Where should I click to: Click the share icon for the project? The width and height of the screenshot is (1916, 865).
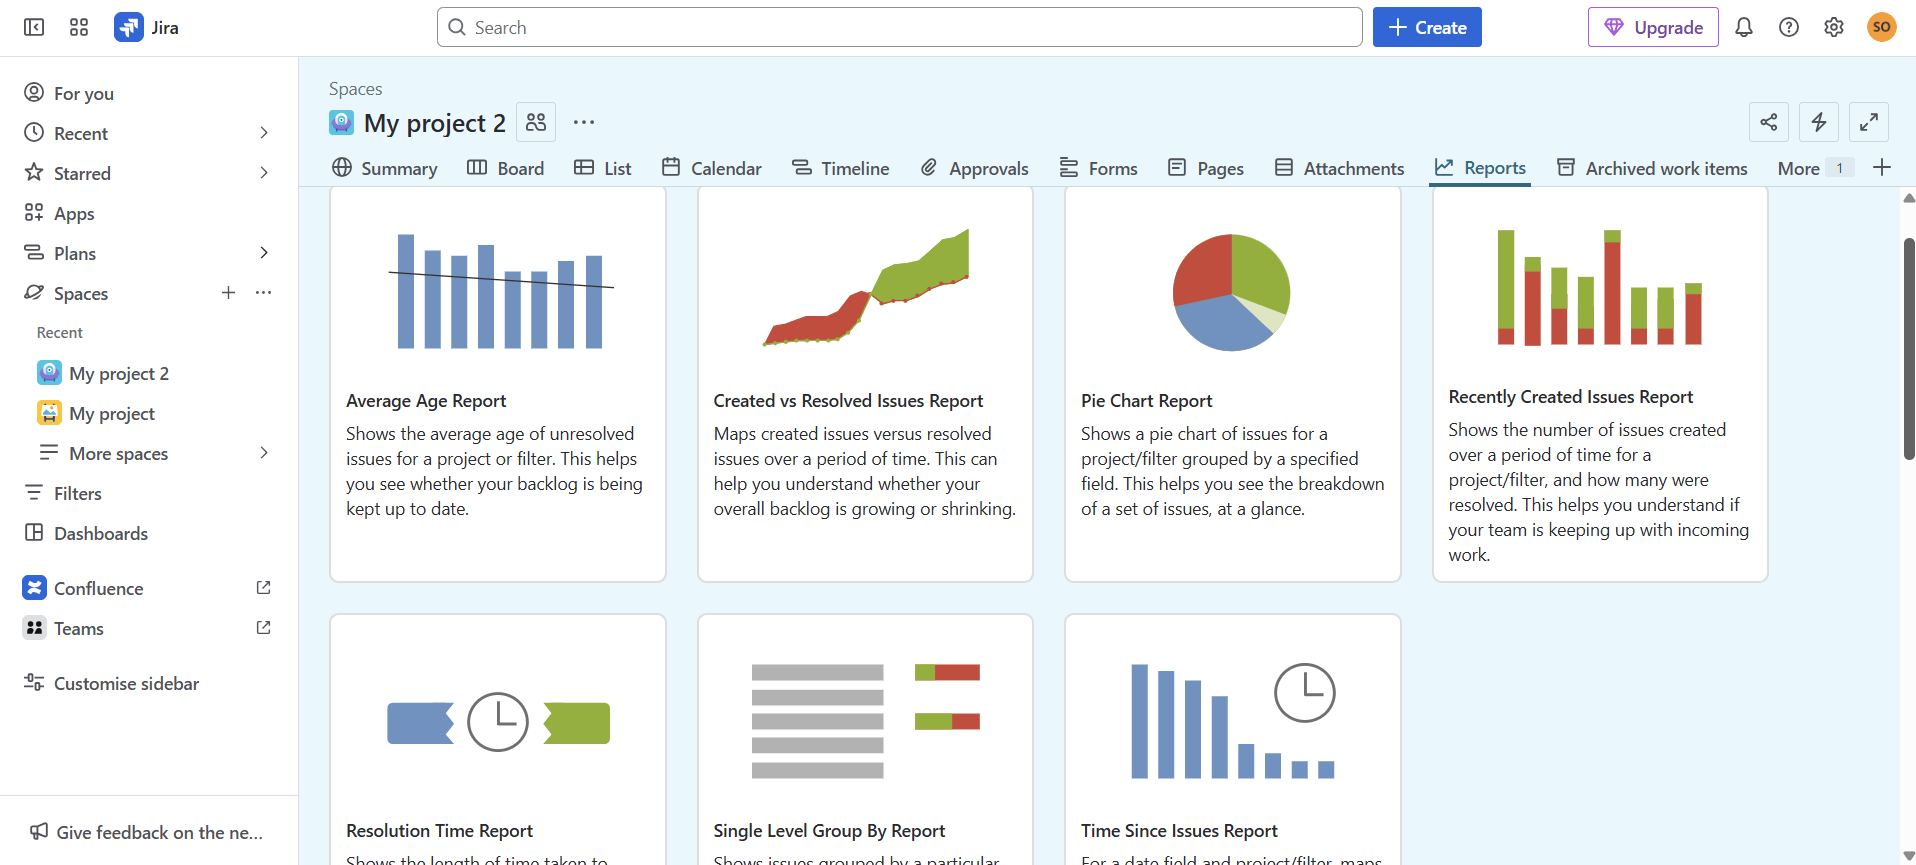[x=1769, y=122]
